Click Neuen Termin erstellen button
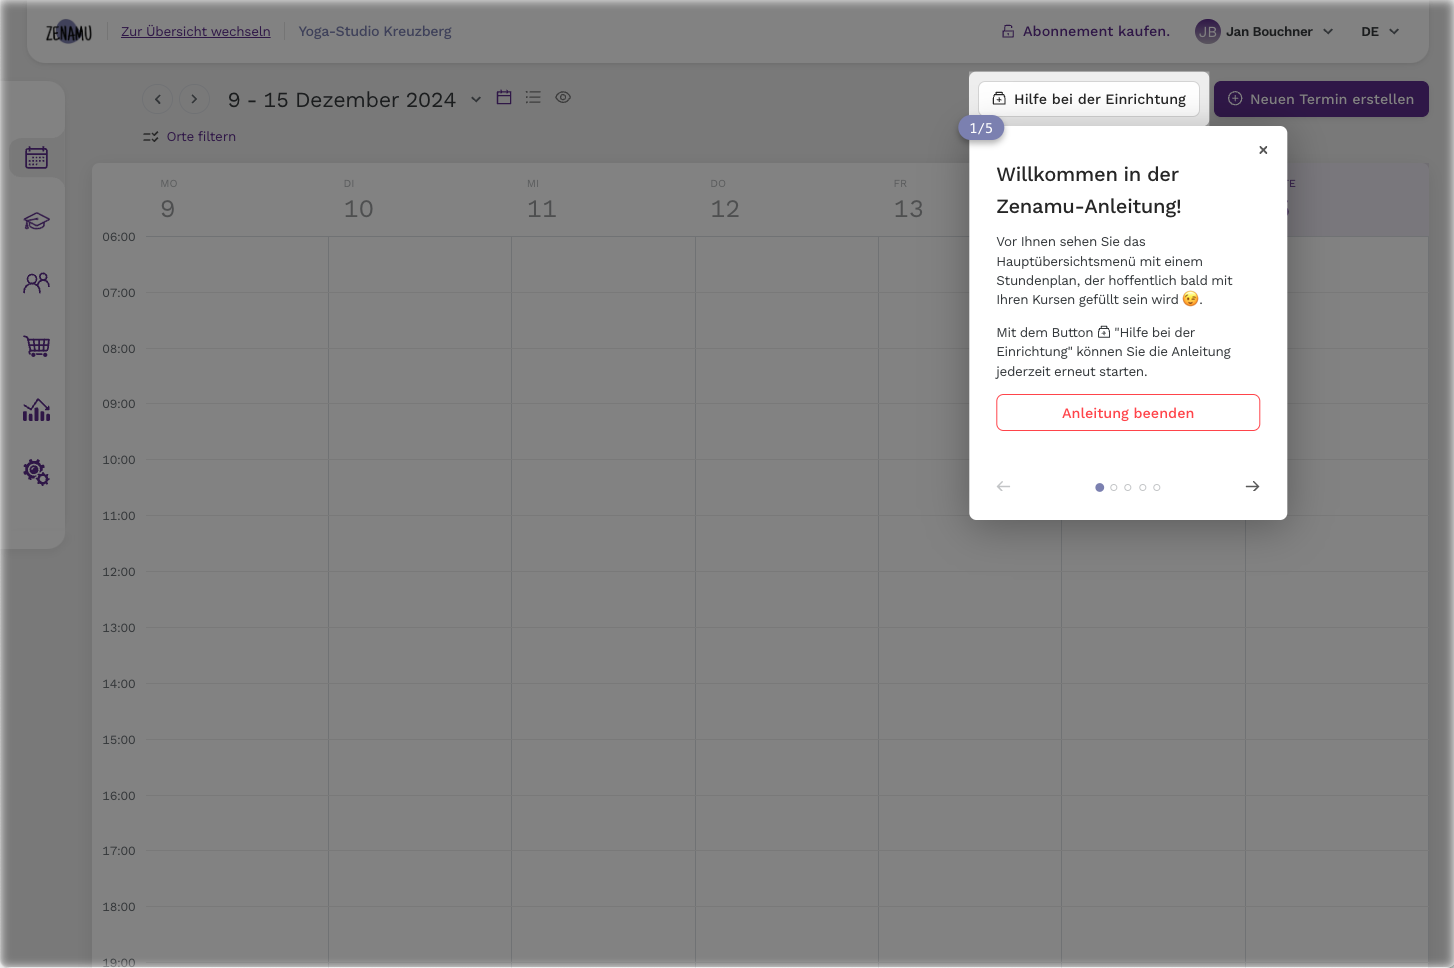Viewport: 1454px width, 968px height. [1321, 99]
